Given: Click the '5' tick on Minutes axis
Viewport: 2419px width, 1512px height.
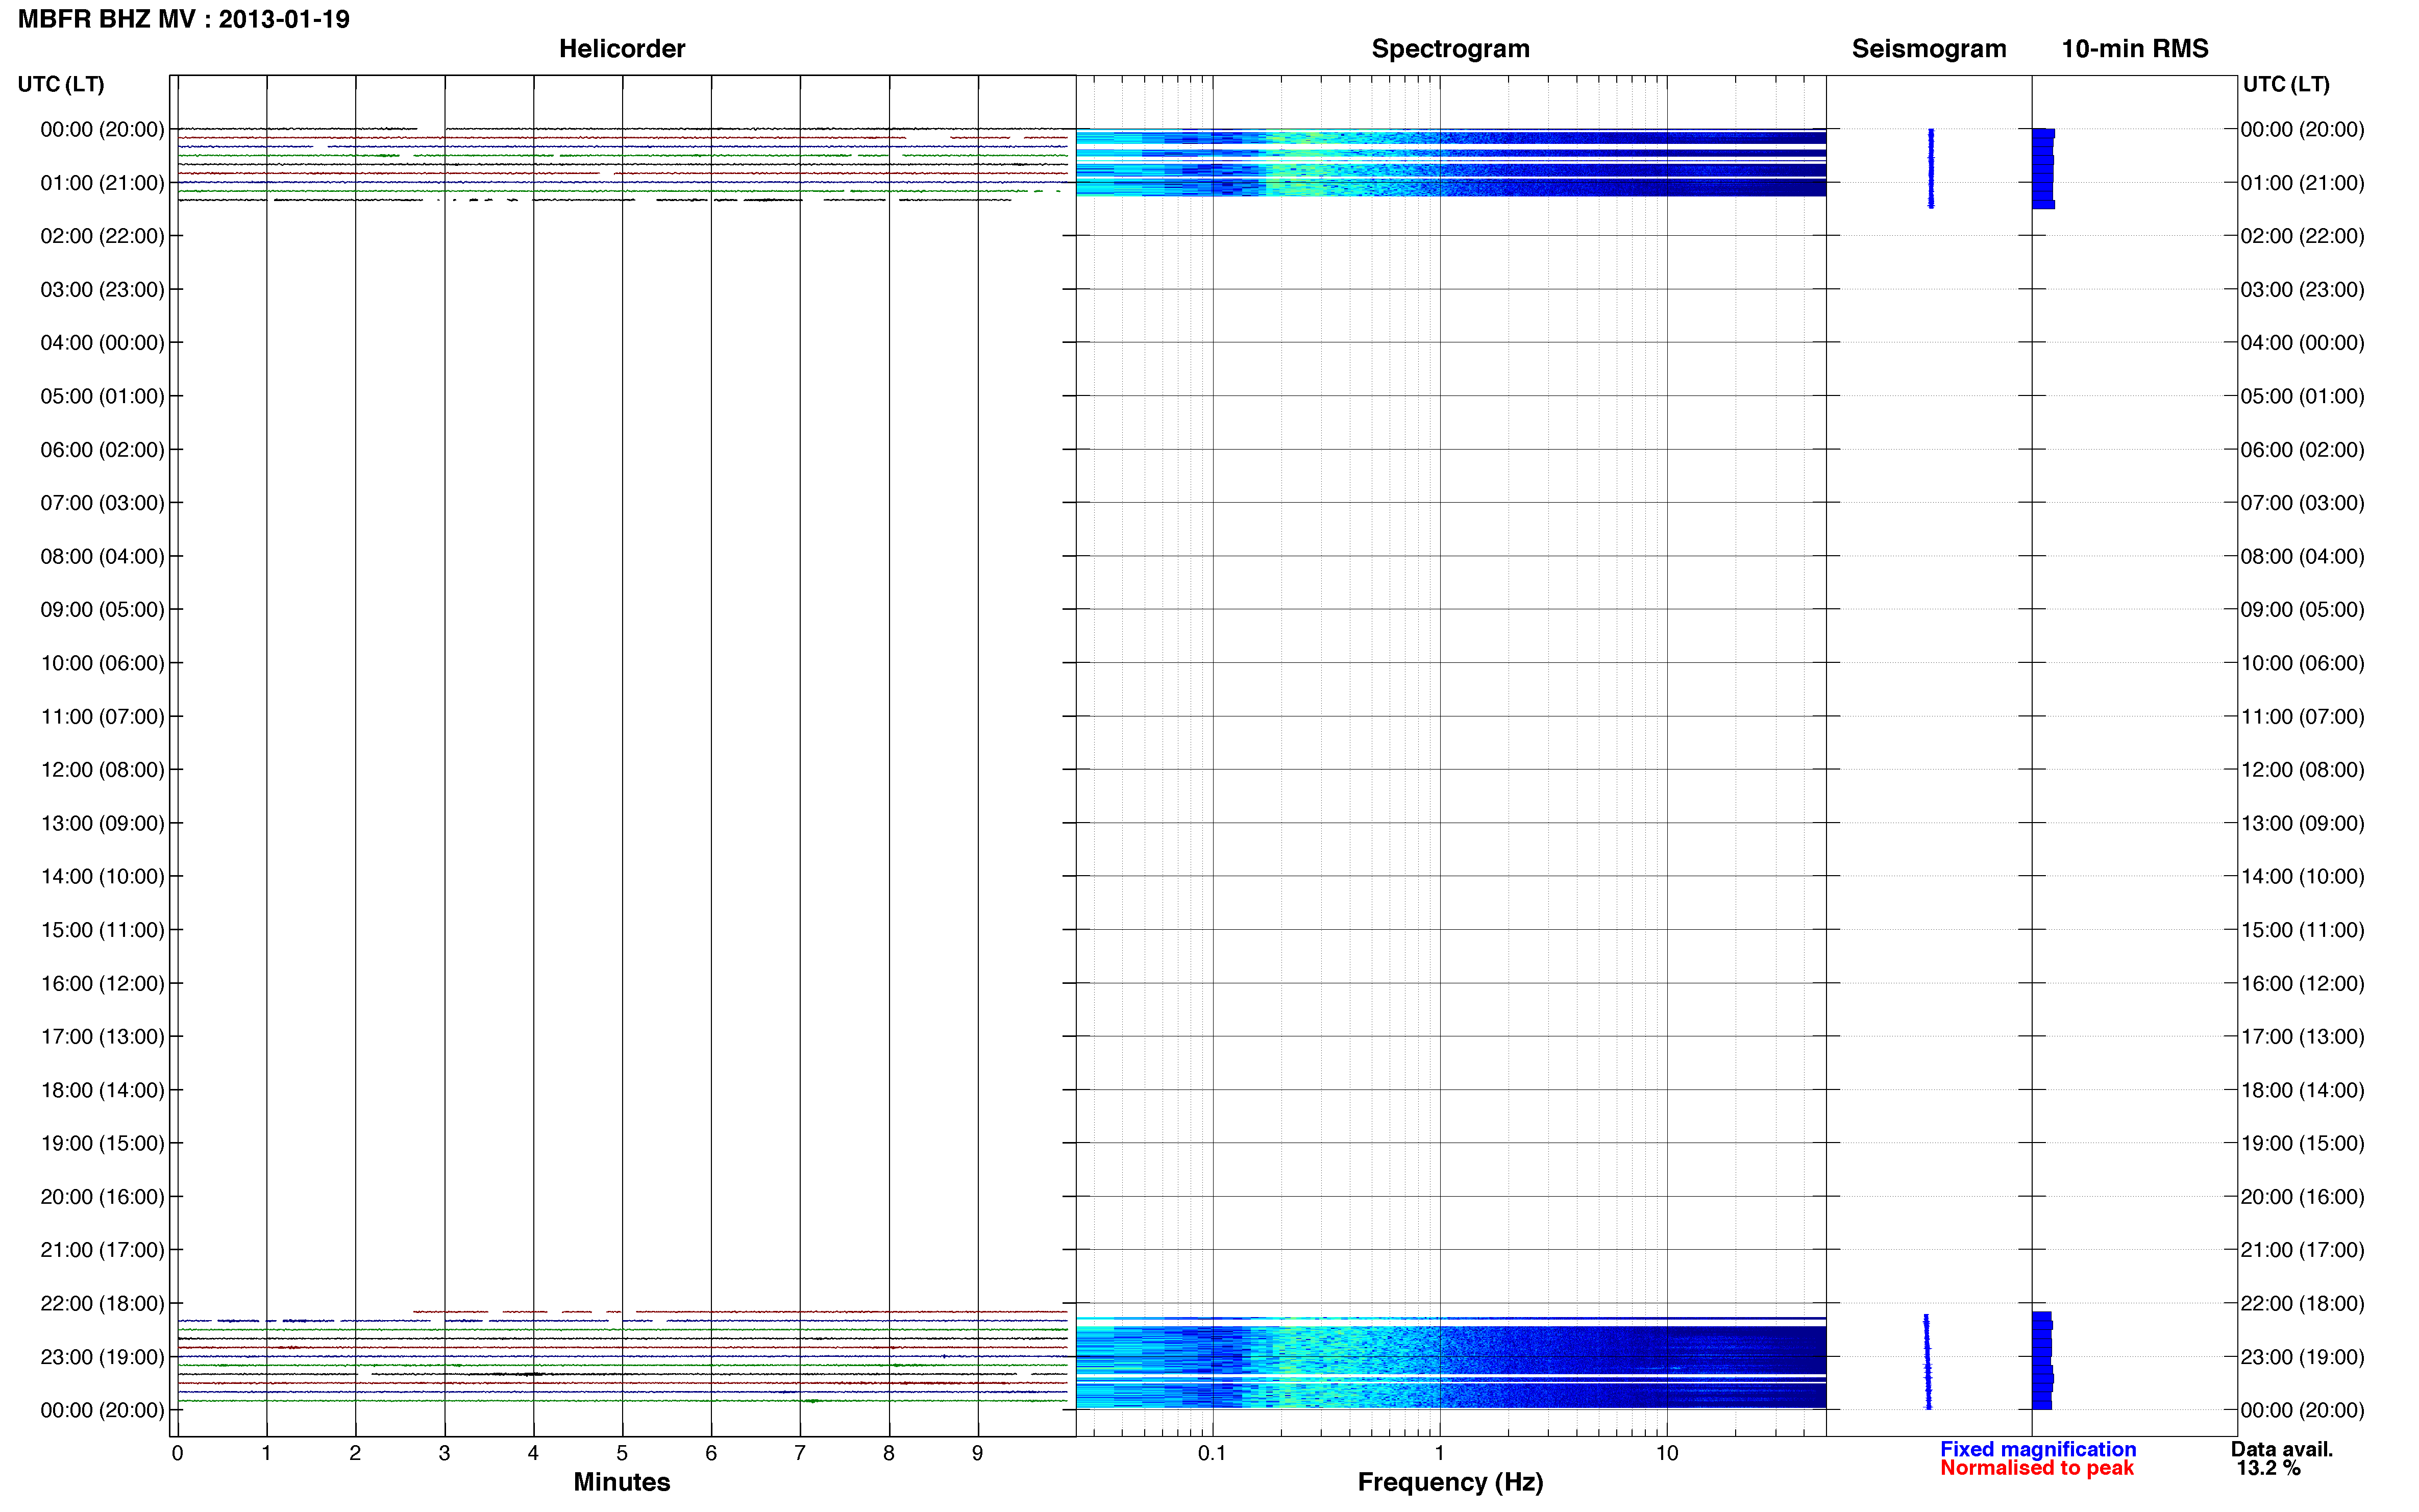Looking at the screenshot, I should [622, 1453].
